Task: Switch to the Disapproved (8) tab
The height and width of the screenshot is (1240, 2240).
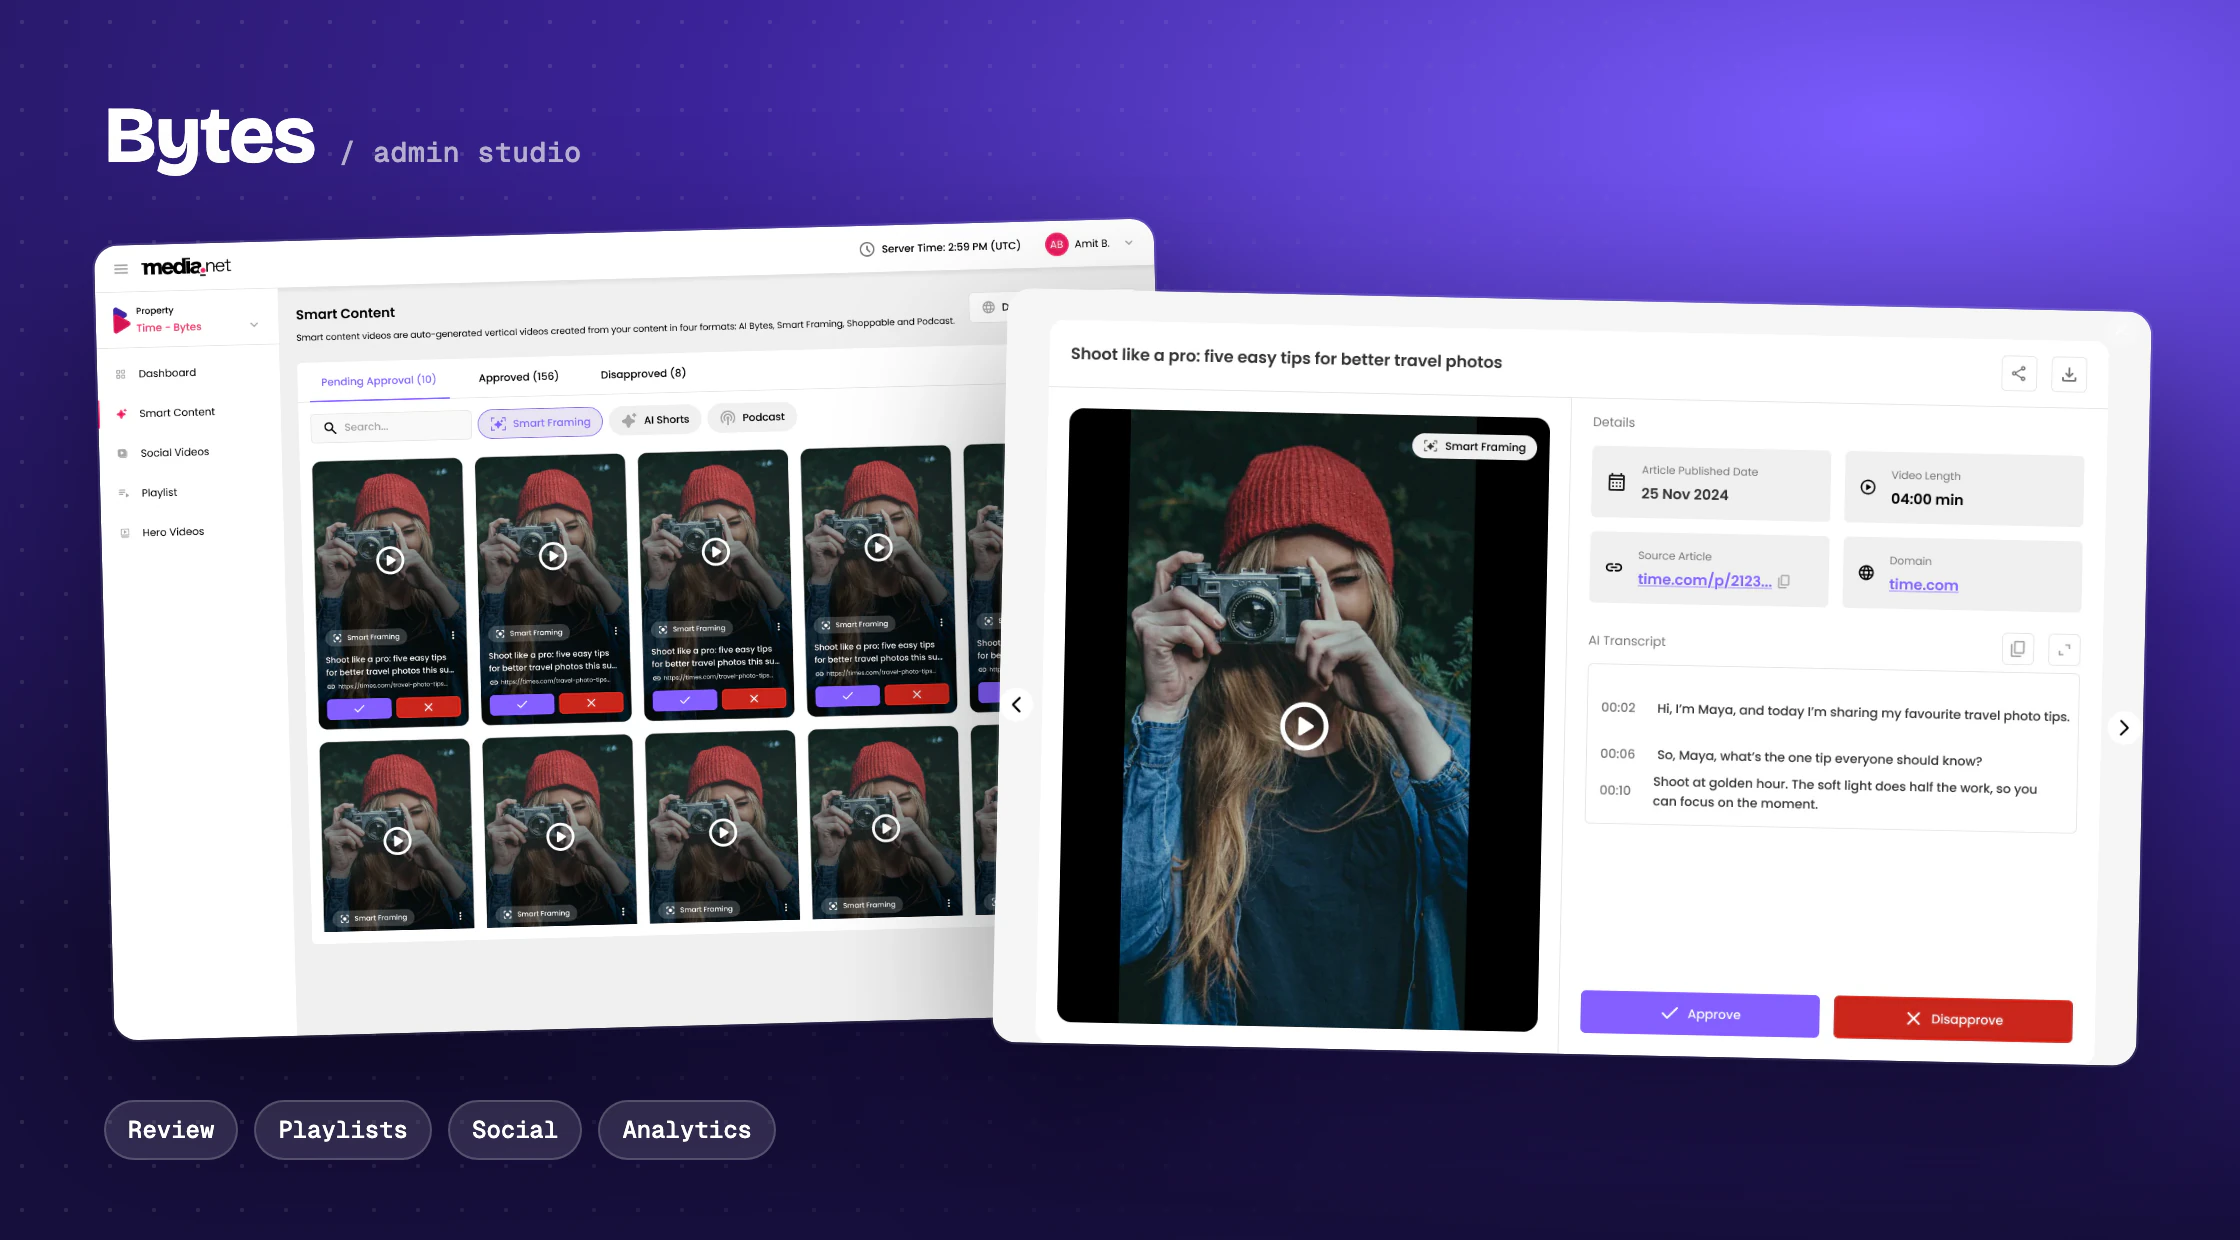Action: 643,374
